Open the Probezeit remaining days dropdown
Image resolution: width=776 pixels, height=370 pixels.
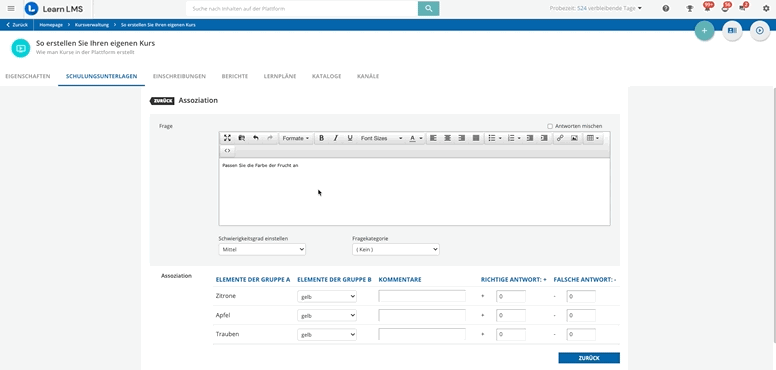click(595, 8)
